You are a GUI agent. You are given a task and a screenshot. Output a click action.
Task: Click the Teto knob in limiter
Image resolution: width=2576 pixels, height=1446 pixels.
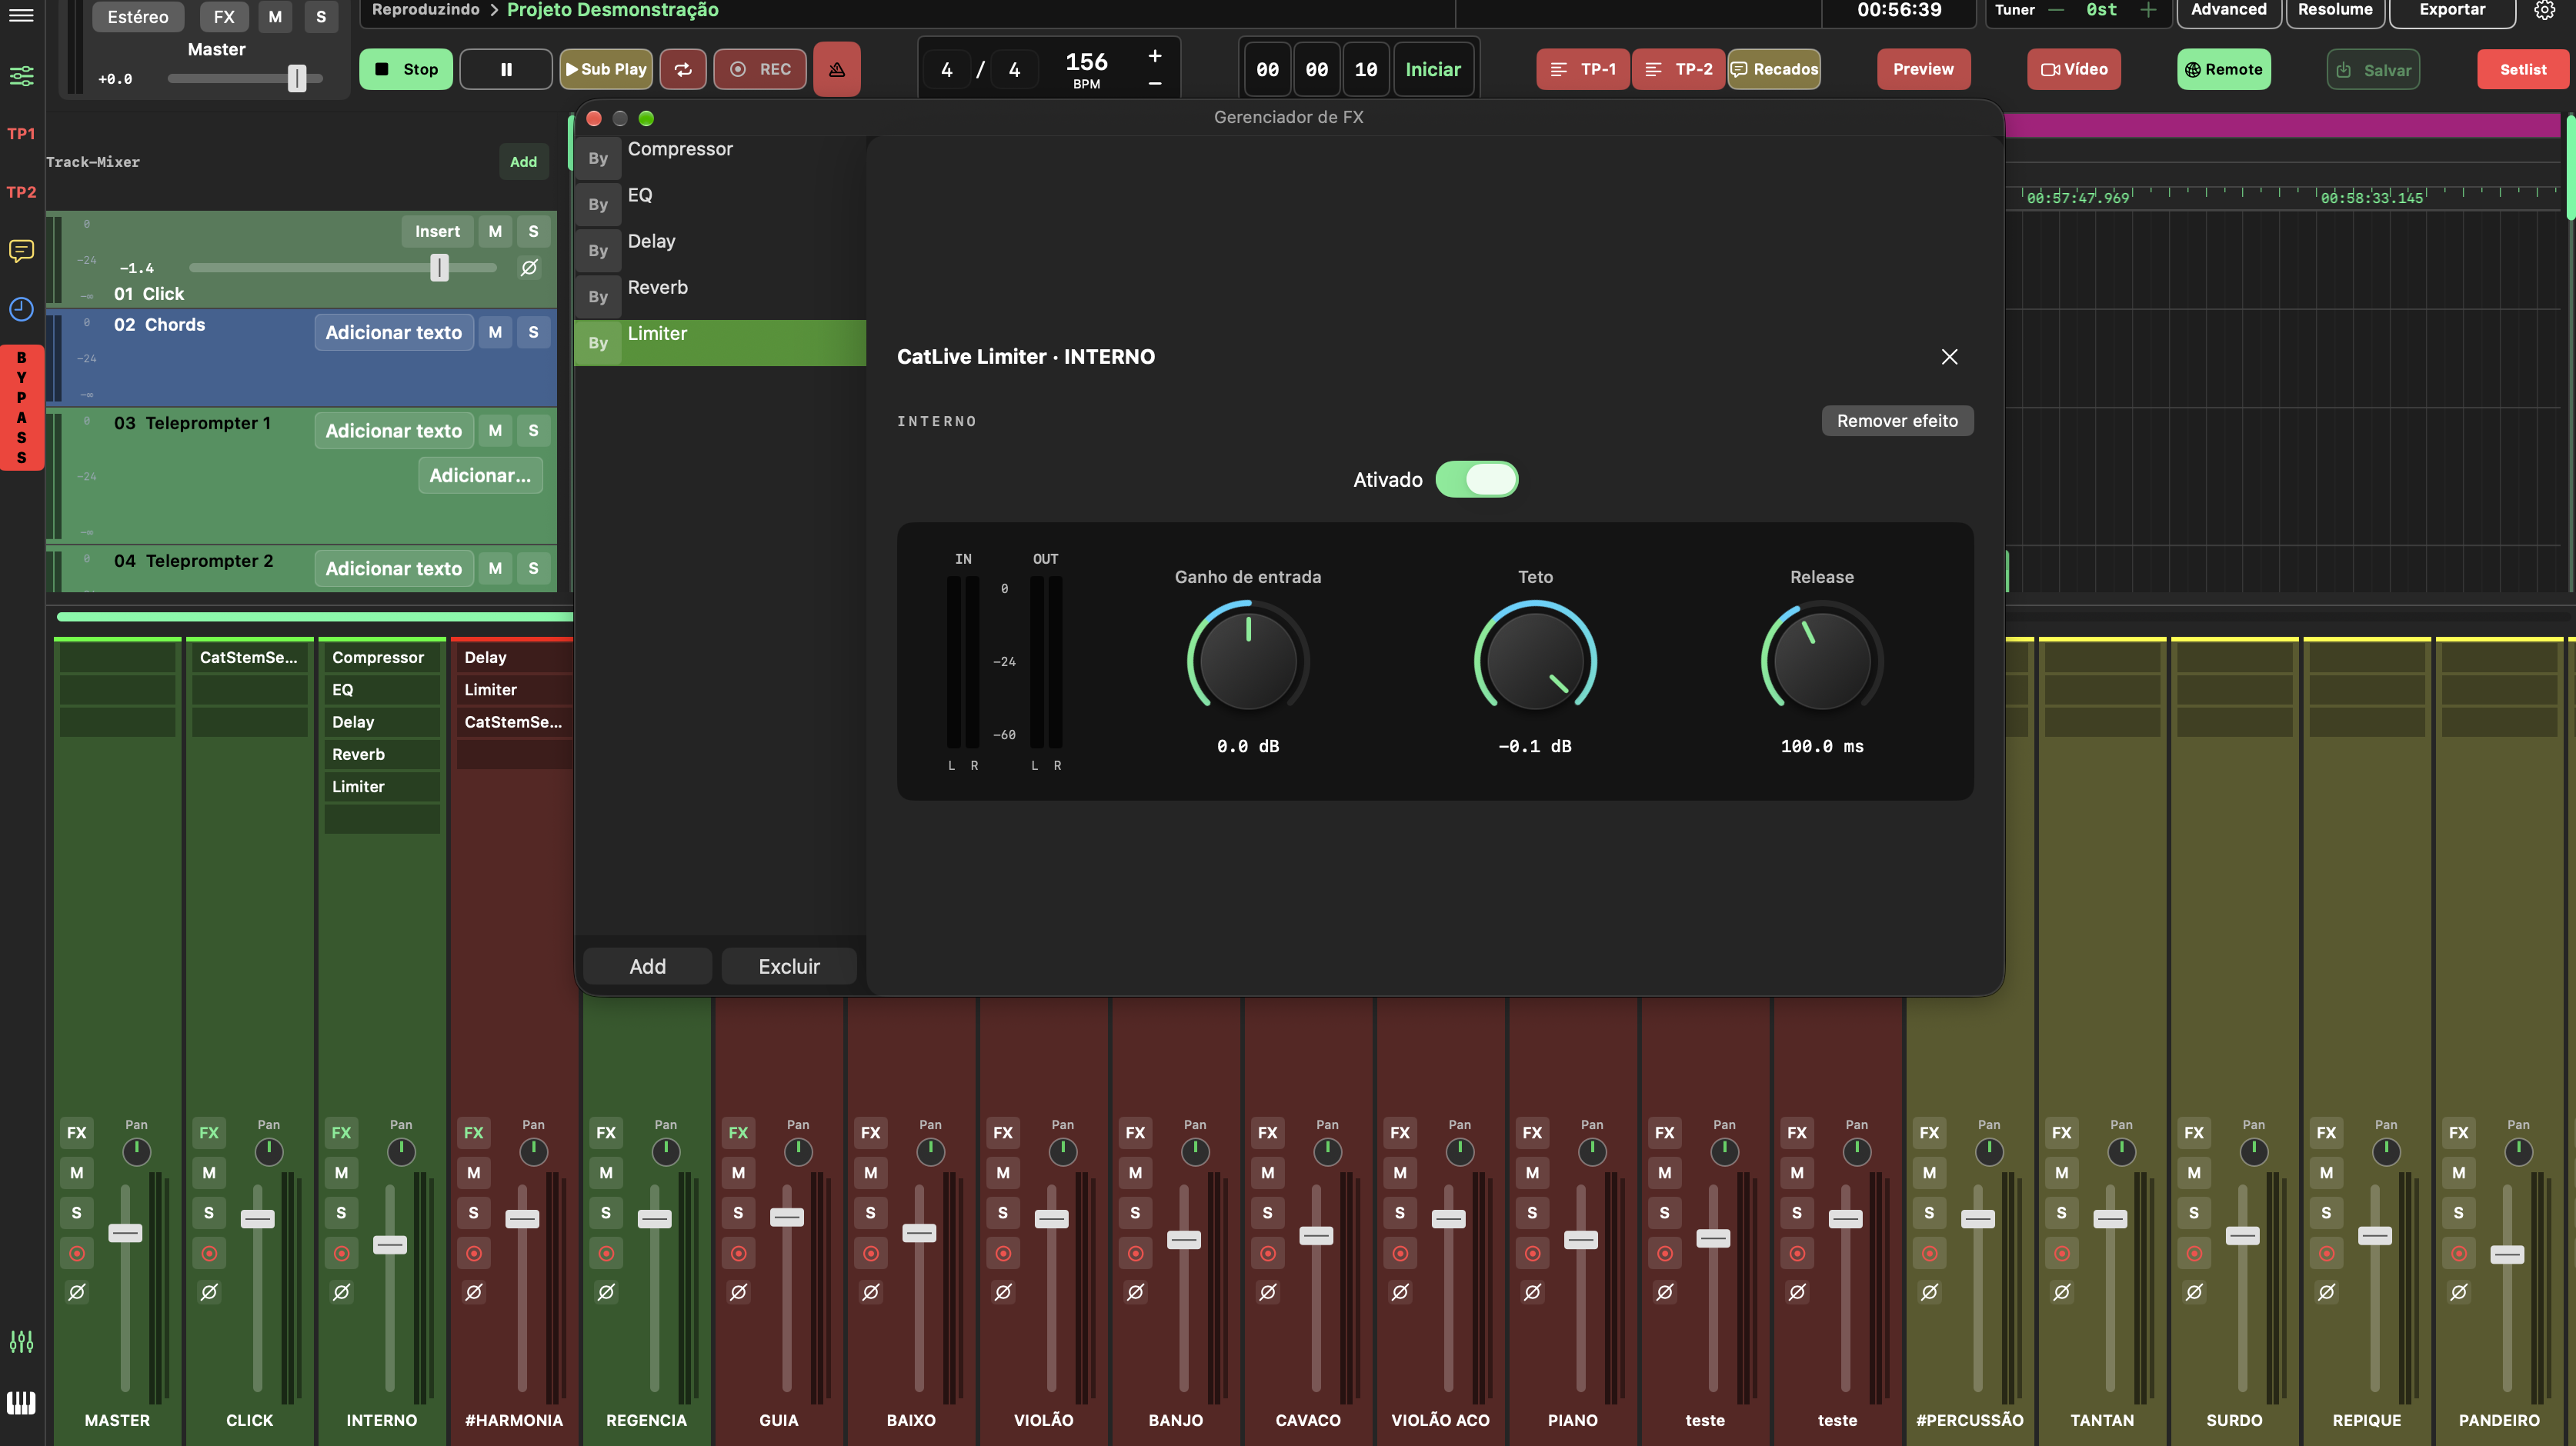coord(1535,660)
